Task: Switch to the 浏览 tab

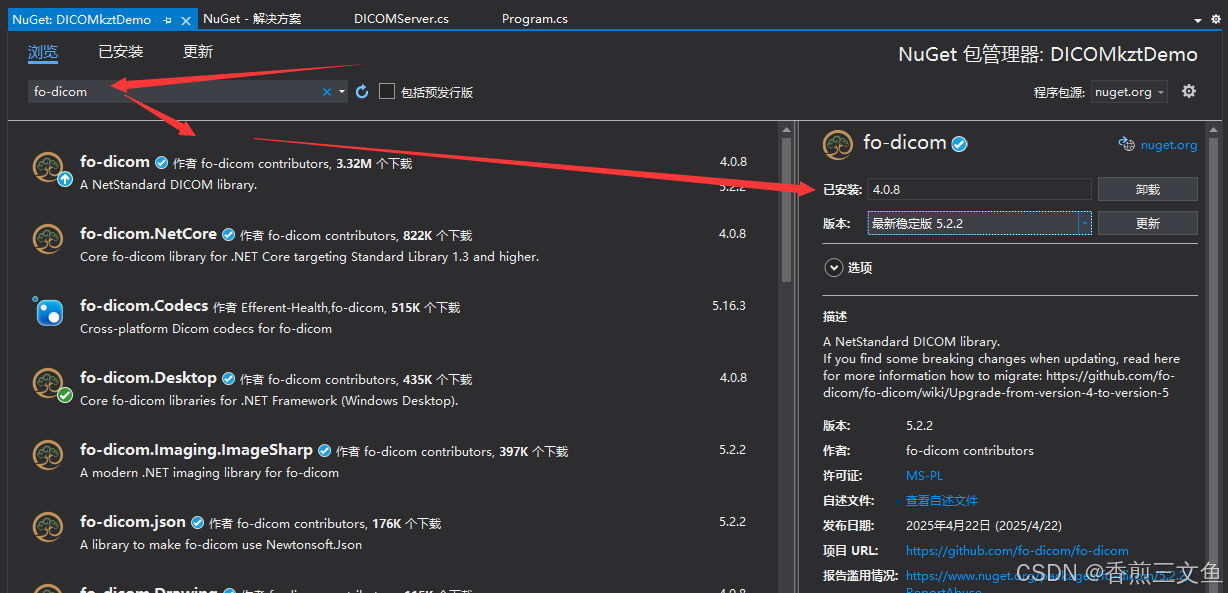Action: click(43, 52)
